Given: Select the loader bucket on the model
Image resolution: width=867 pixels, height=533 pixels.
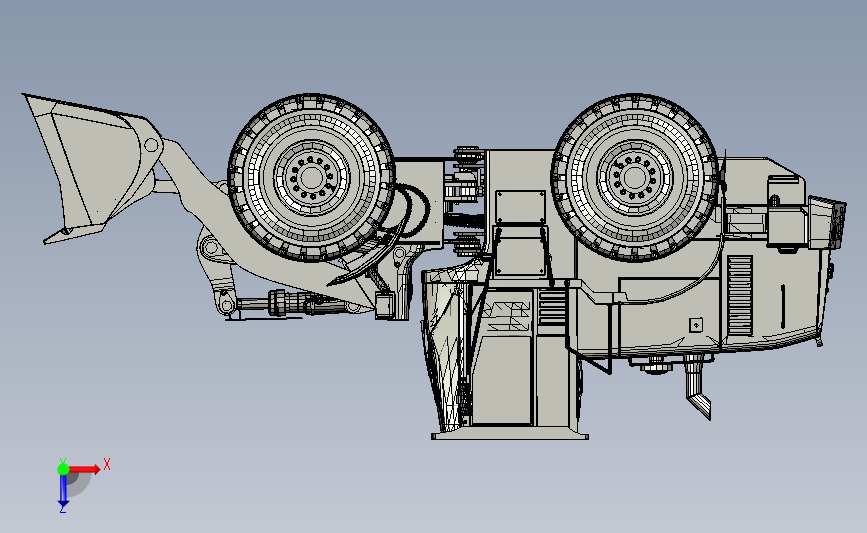Looking at the screenshot, I should (x=91, y=168).
